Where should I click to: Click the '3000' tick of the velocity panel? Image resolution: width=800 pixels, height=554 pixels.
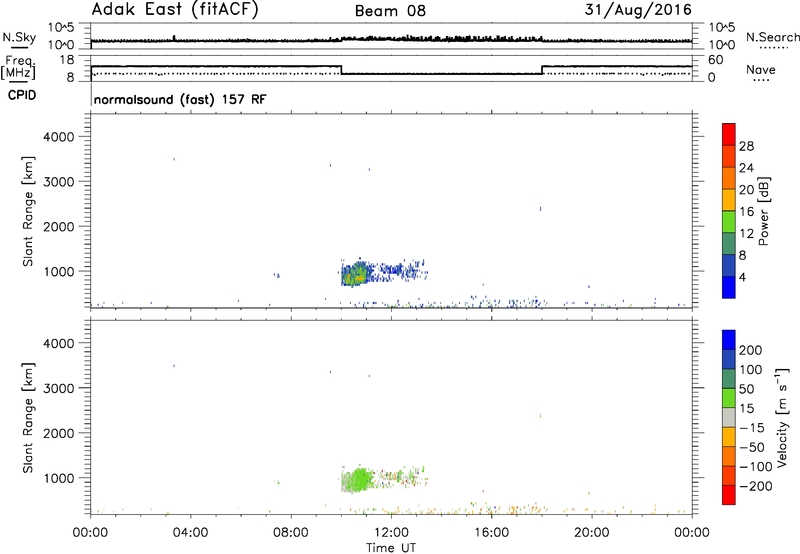pyautogui.click(x=59, y=388)
